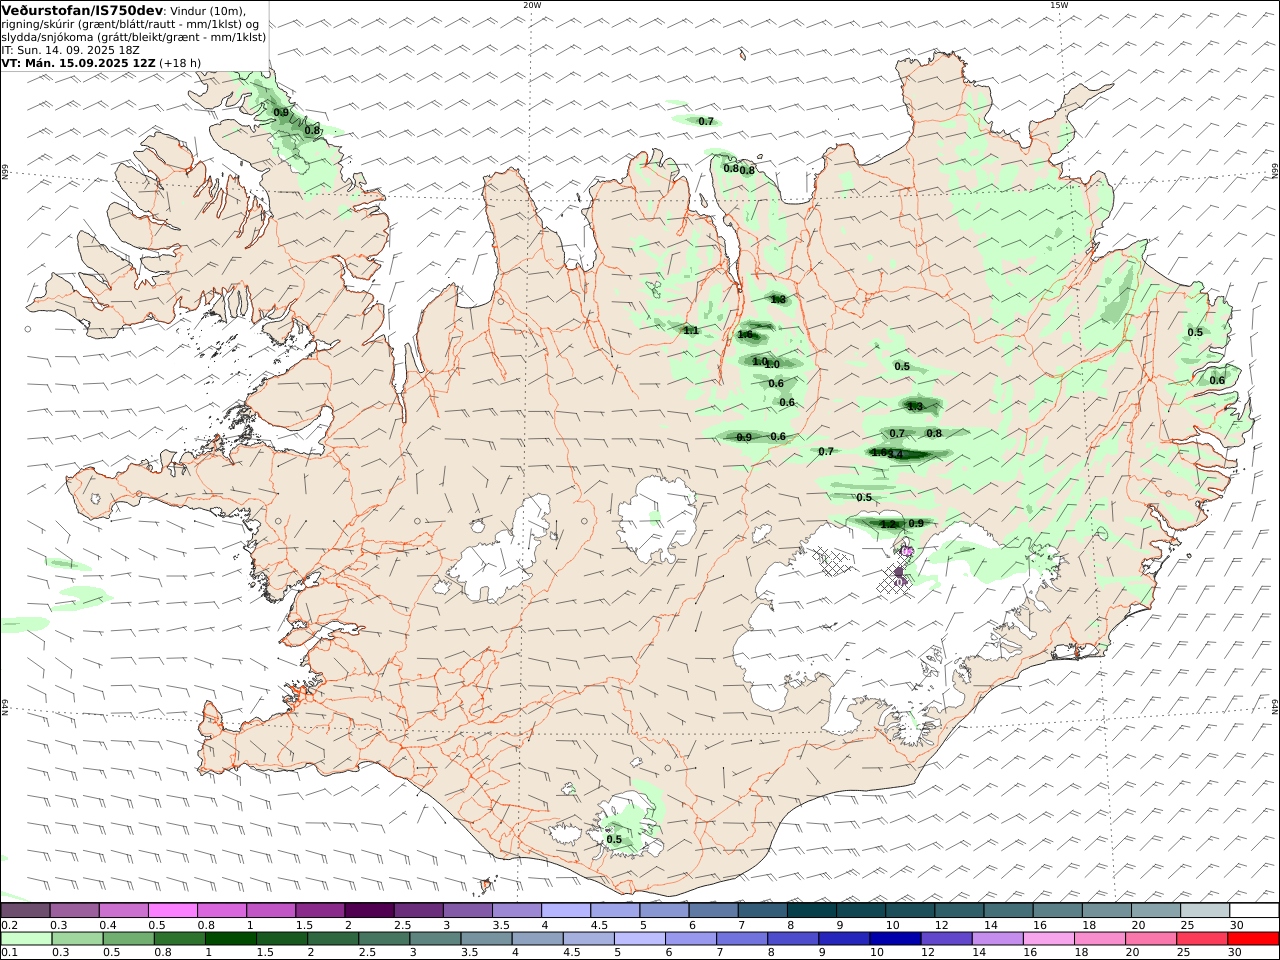Image resolution: width=1280 pixels, height=960 pixels.
Task: Click the '0.1' legend label
Action: 9,953
